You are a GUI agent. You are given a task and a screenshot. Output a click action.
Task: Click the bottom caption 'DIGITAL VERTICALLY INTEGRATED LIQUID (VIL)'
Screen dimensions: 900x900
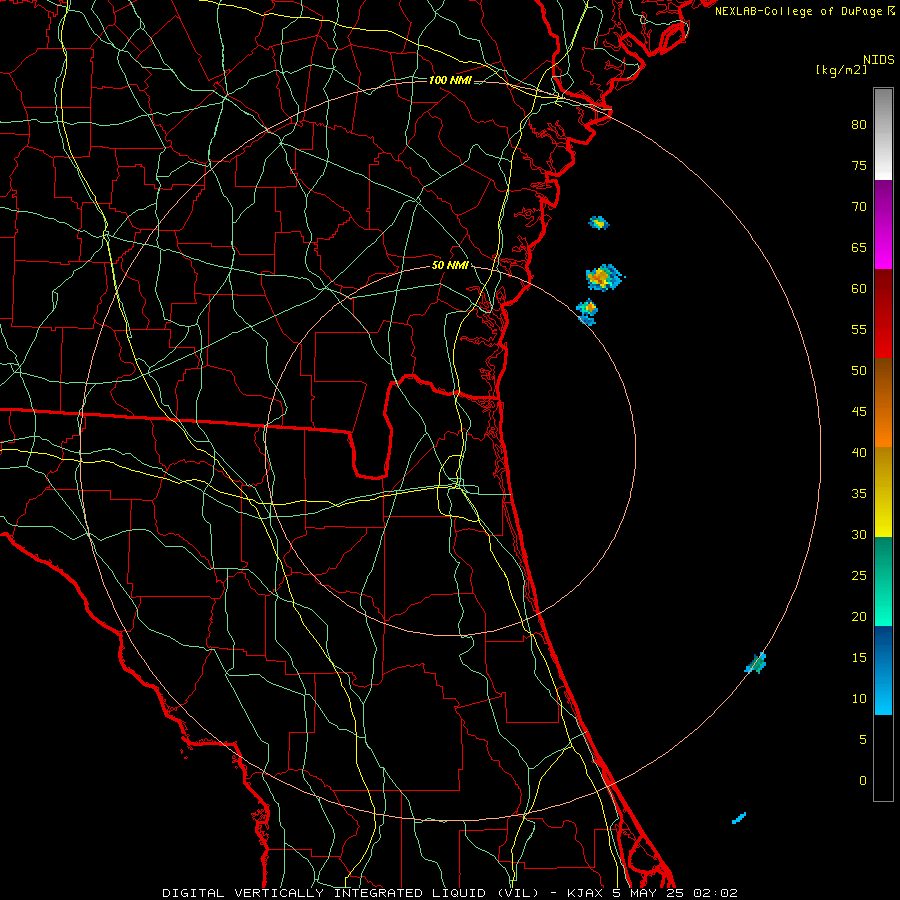pyautogui.click(x=352, y=893)
